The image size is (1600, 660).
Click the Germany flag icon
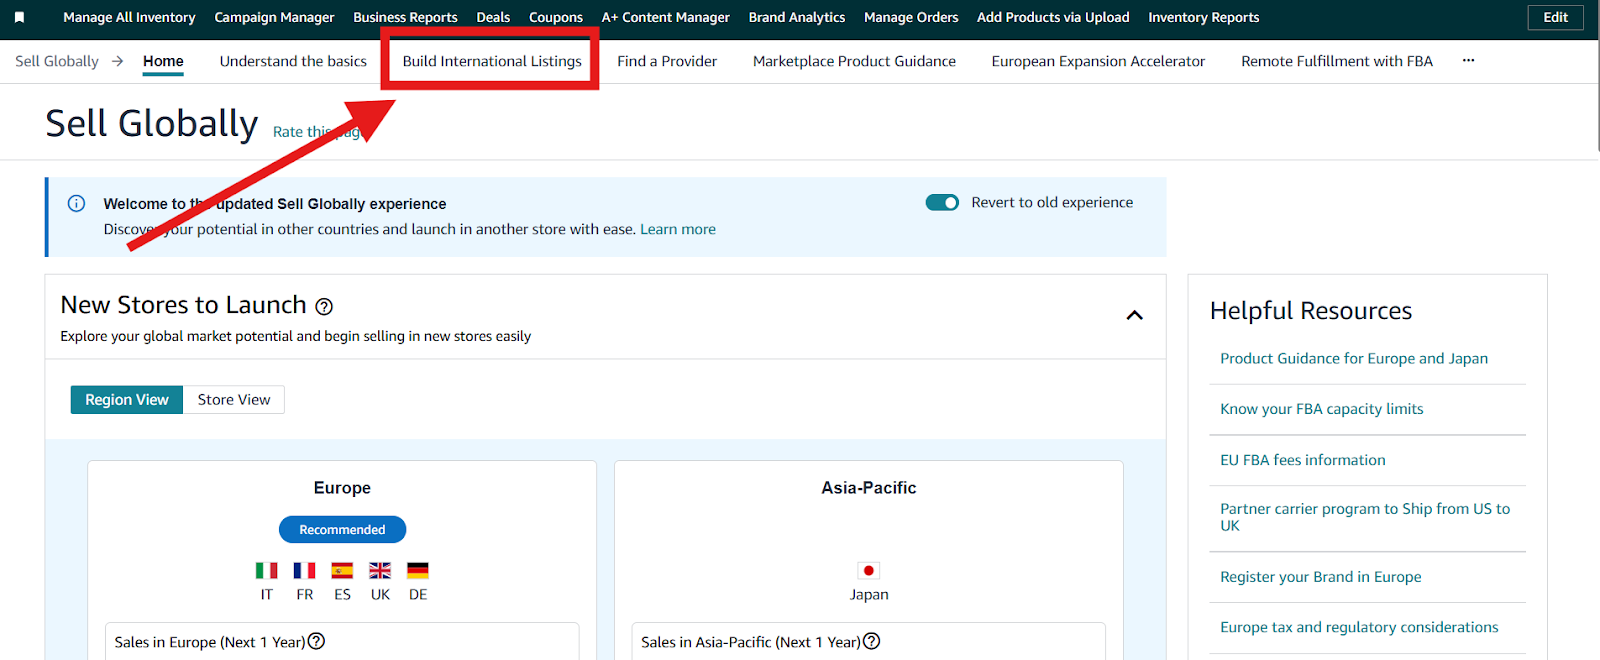pos(418,570)
